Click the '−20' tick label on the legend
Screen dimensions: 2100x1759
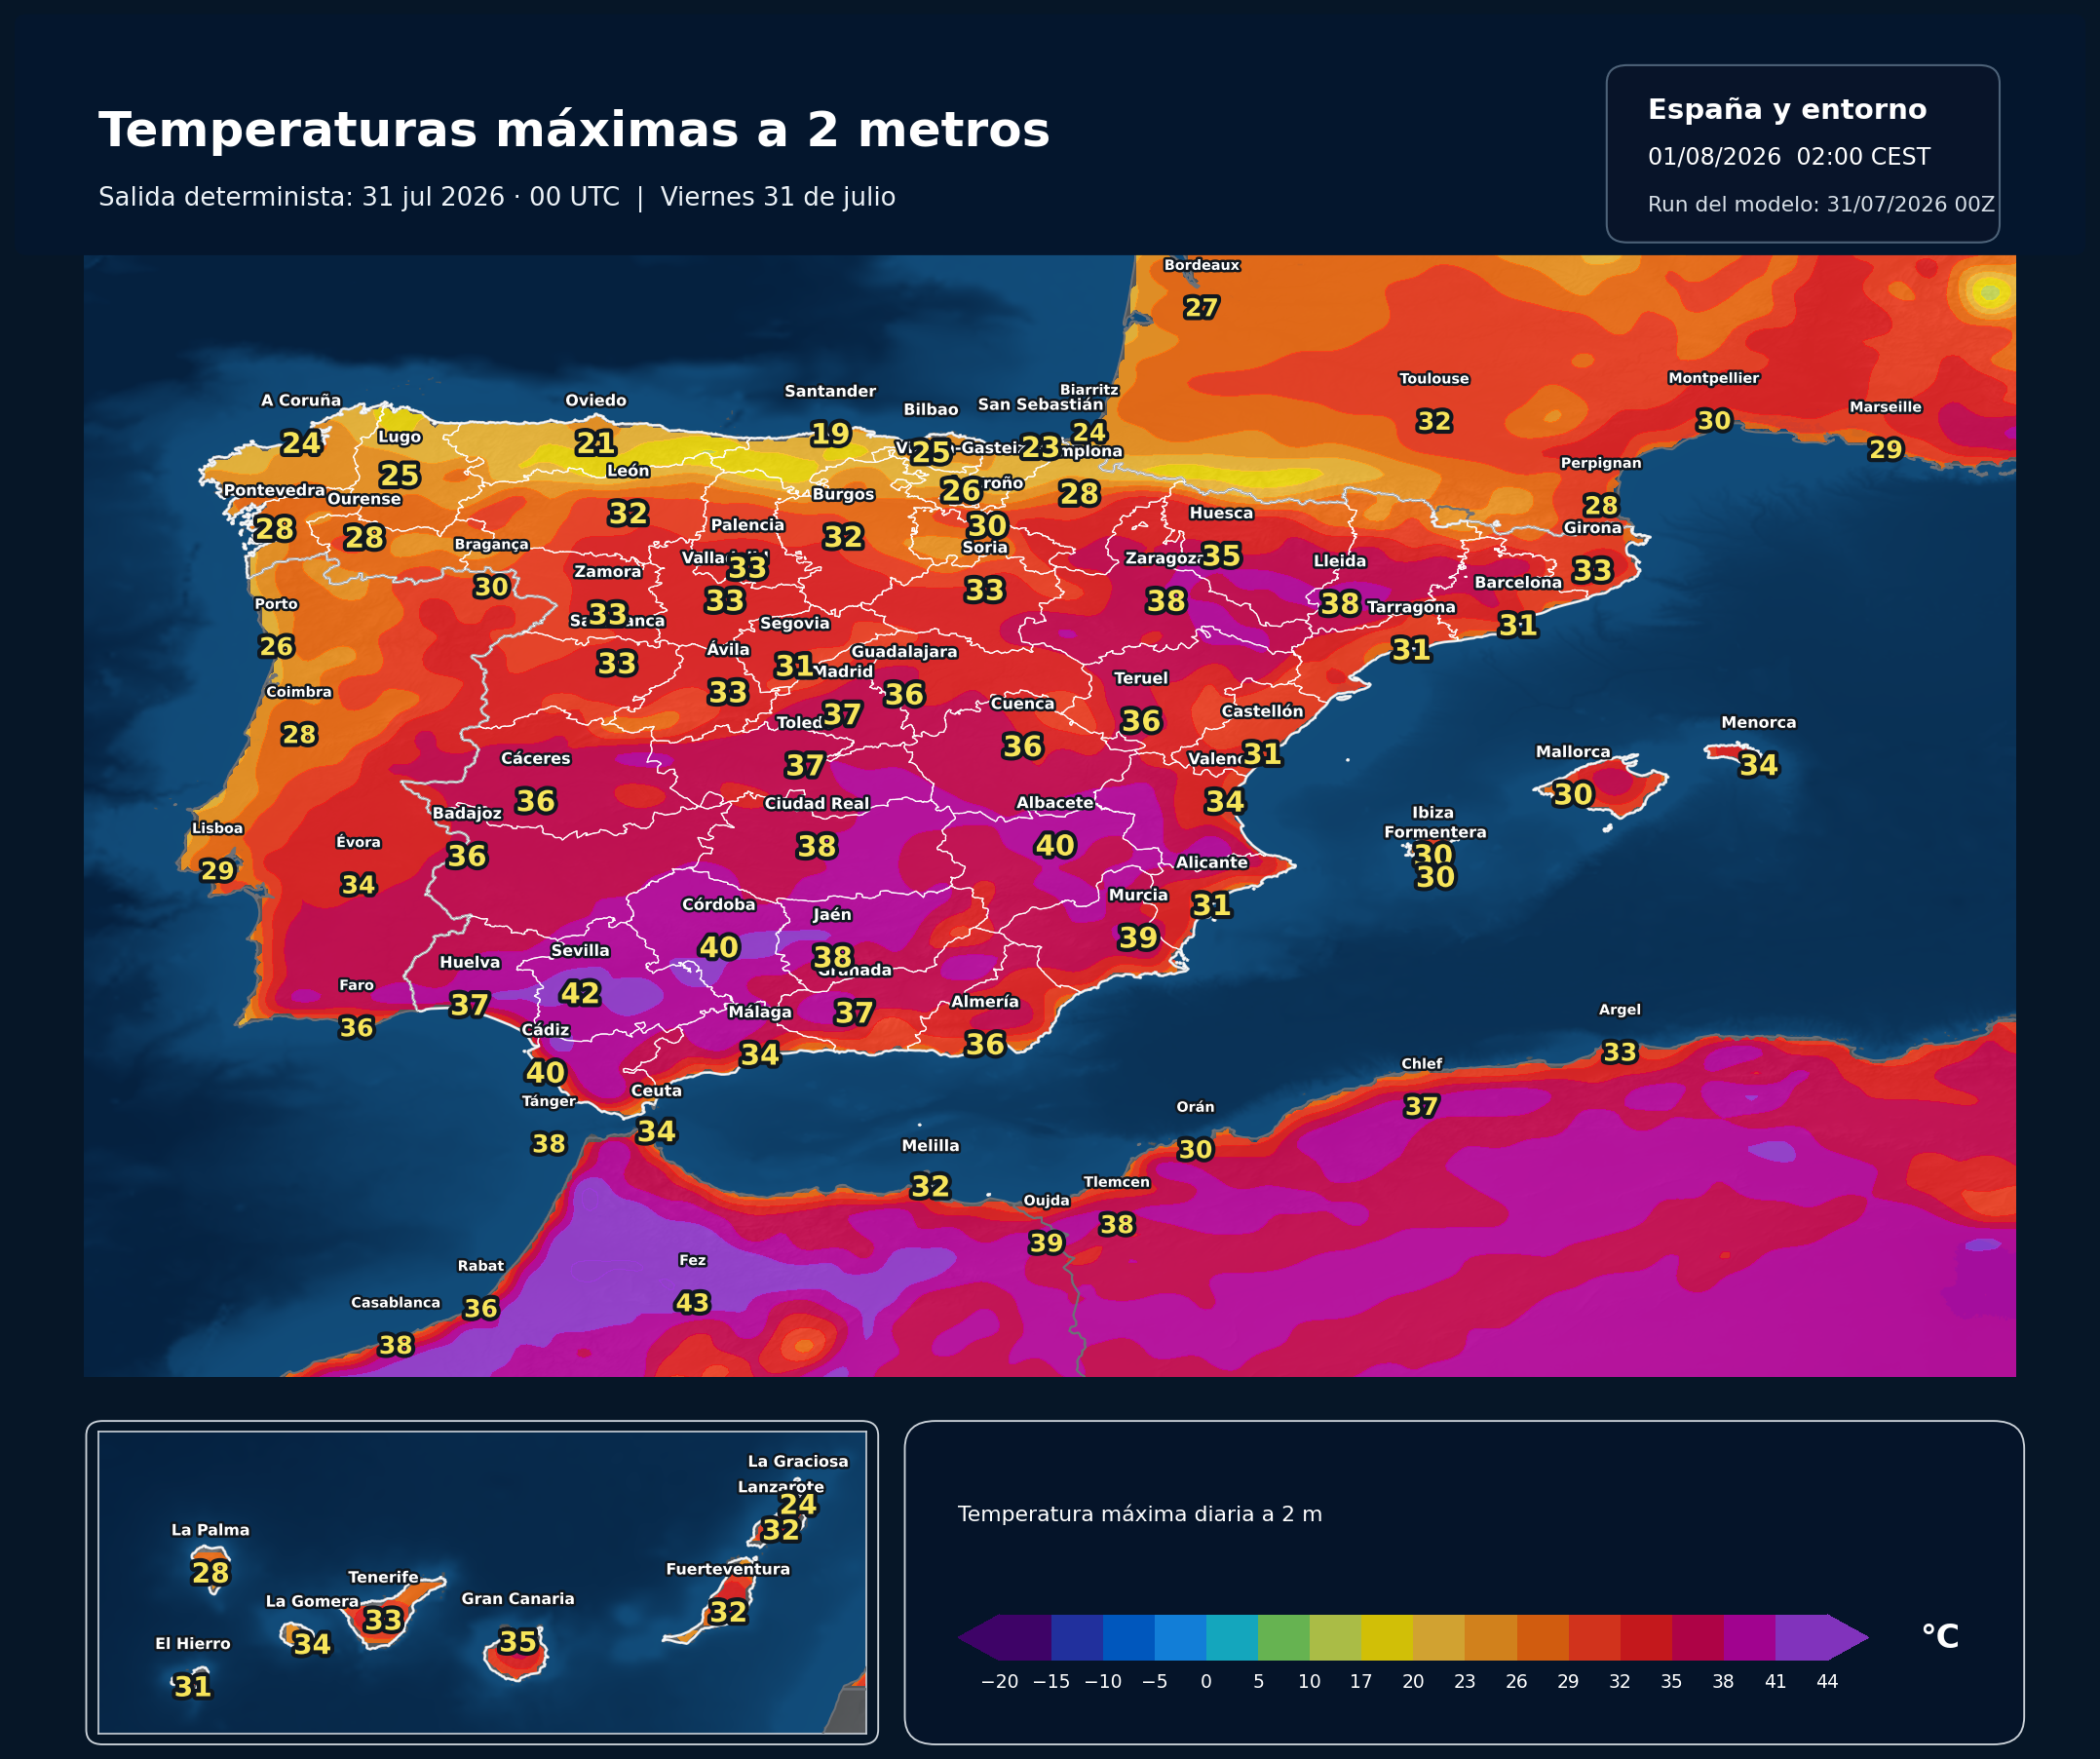pyautogui.click(x=999, y=1682)
